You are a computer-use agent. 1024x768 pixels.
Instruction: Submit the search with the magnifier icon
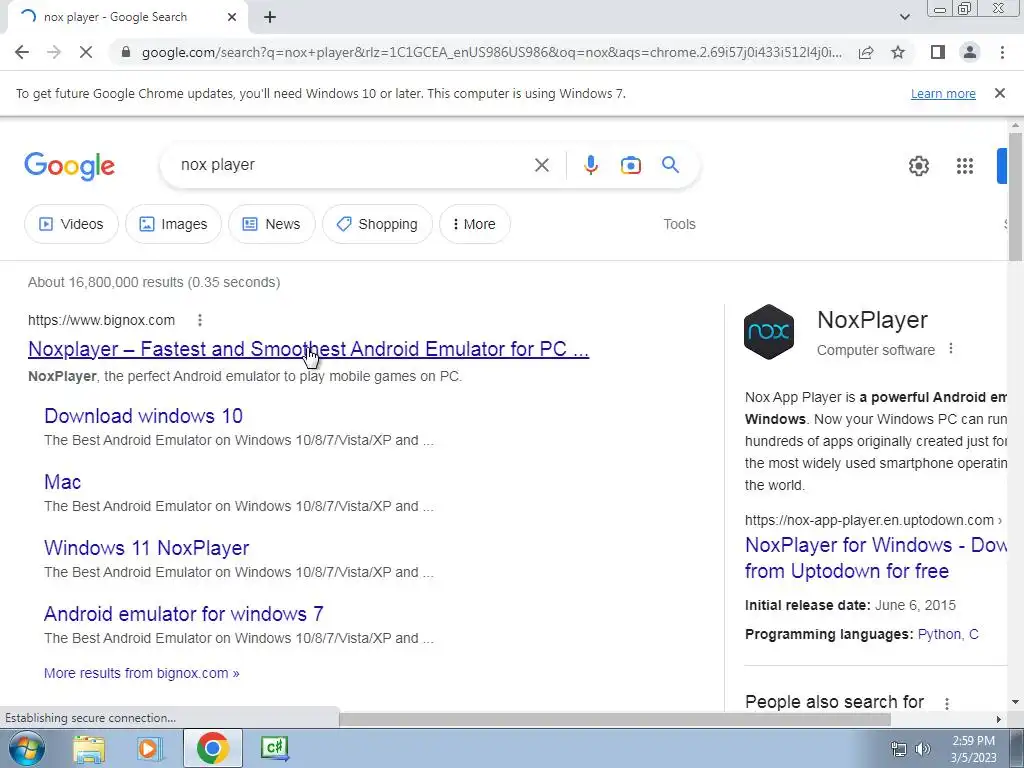coord(671,165)
